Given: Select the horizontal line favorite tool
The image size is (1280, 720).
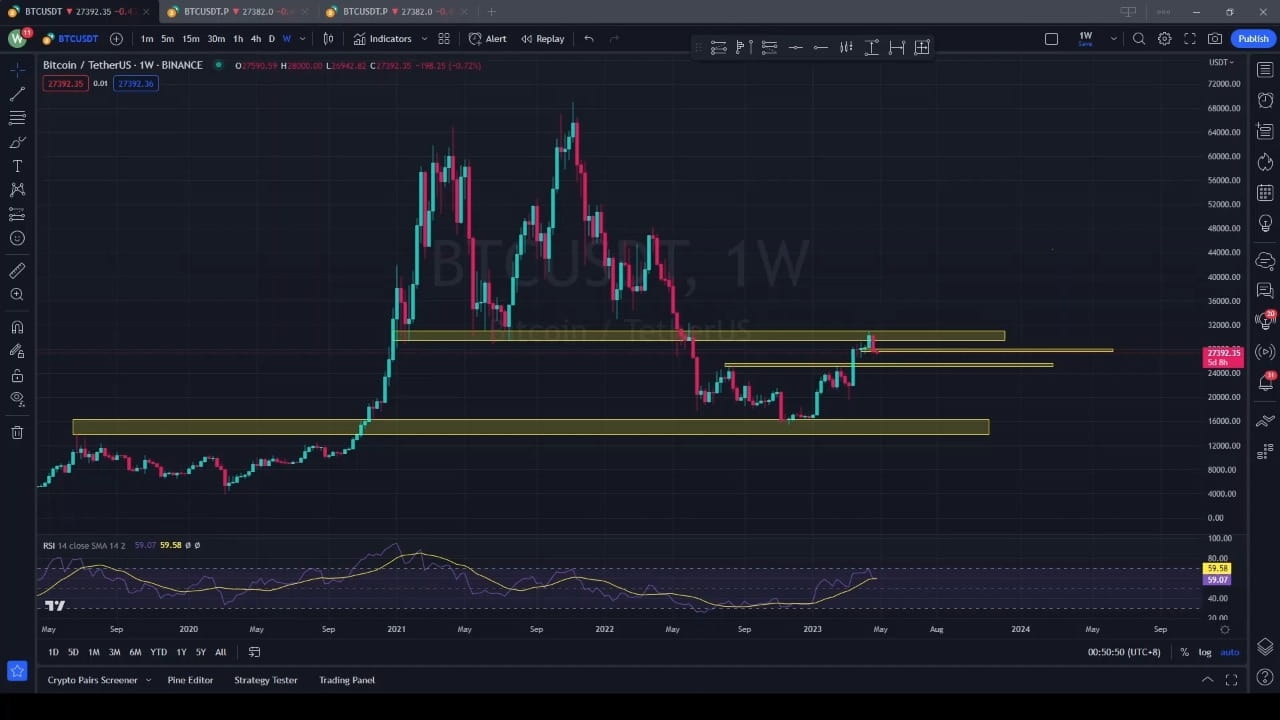Looking at the screenshot, I should (795, 48).
